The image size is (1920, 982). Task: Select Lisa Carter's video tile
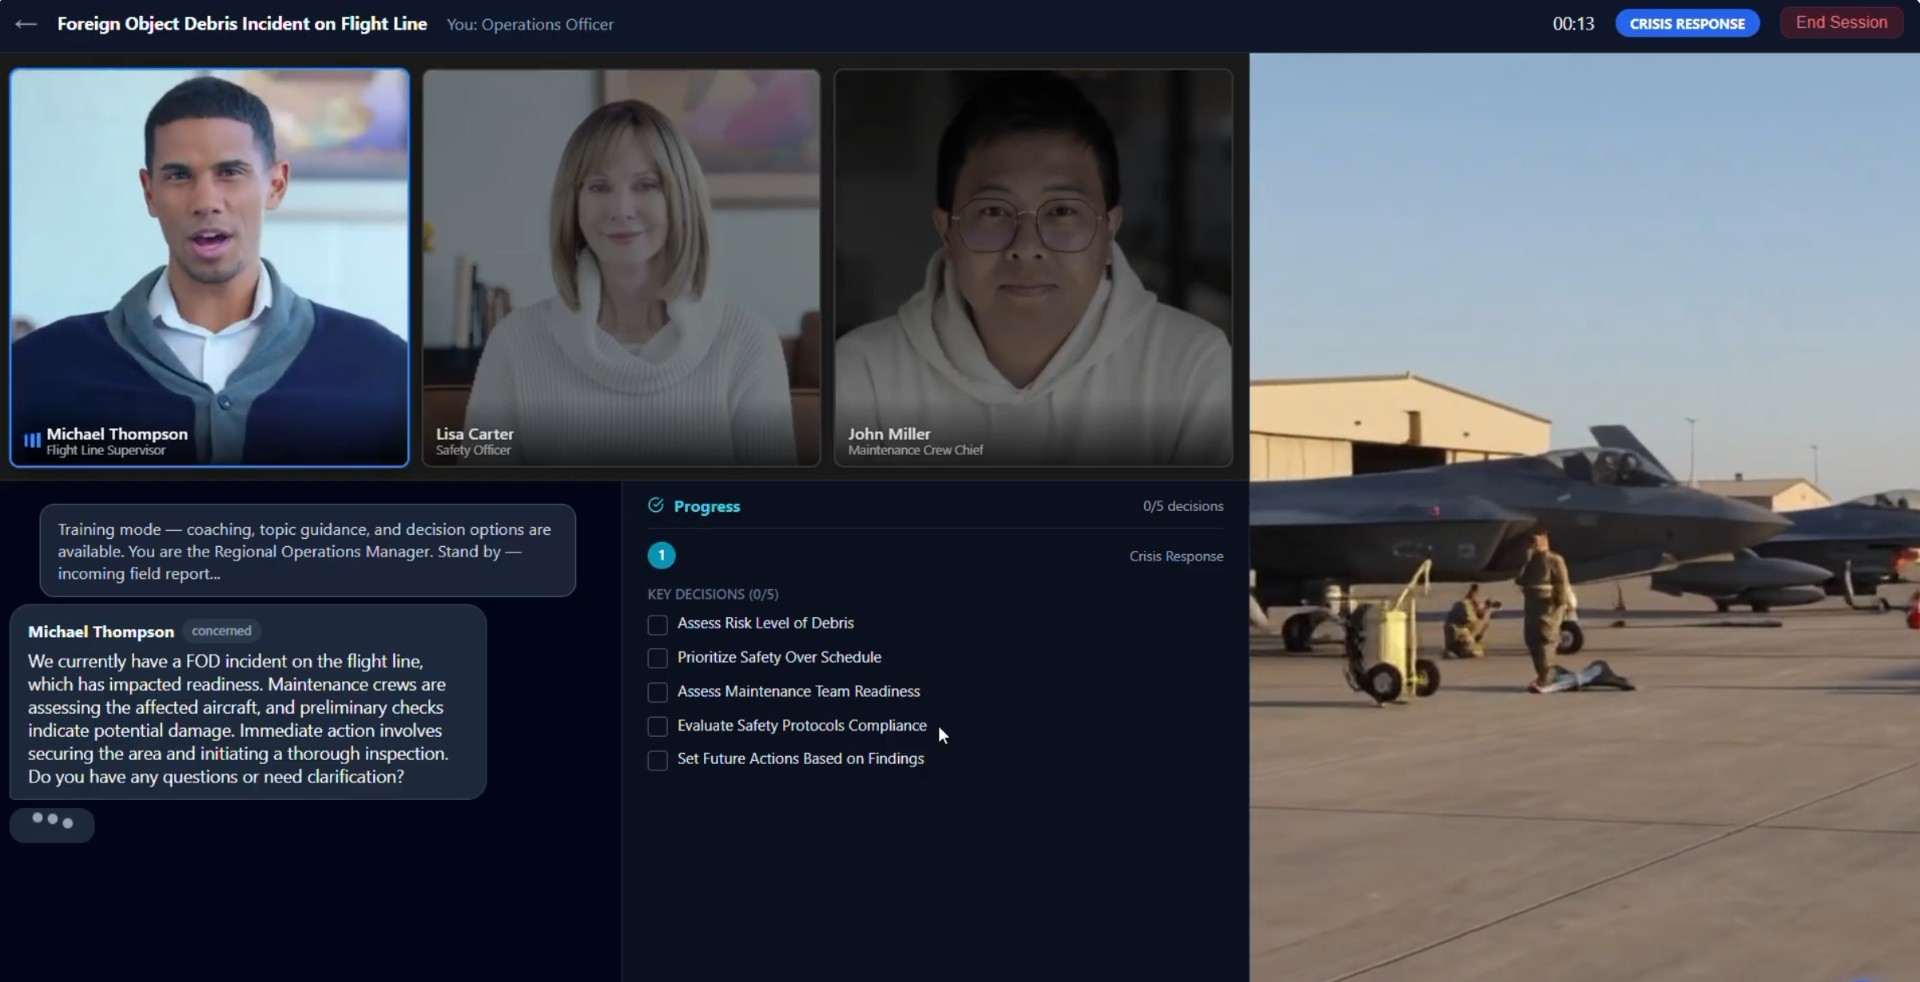621,267
